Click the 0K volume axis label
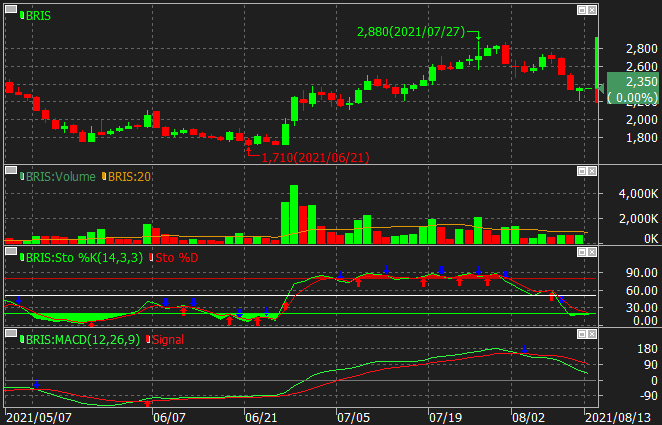 click(x=651, y=238)
